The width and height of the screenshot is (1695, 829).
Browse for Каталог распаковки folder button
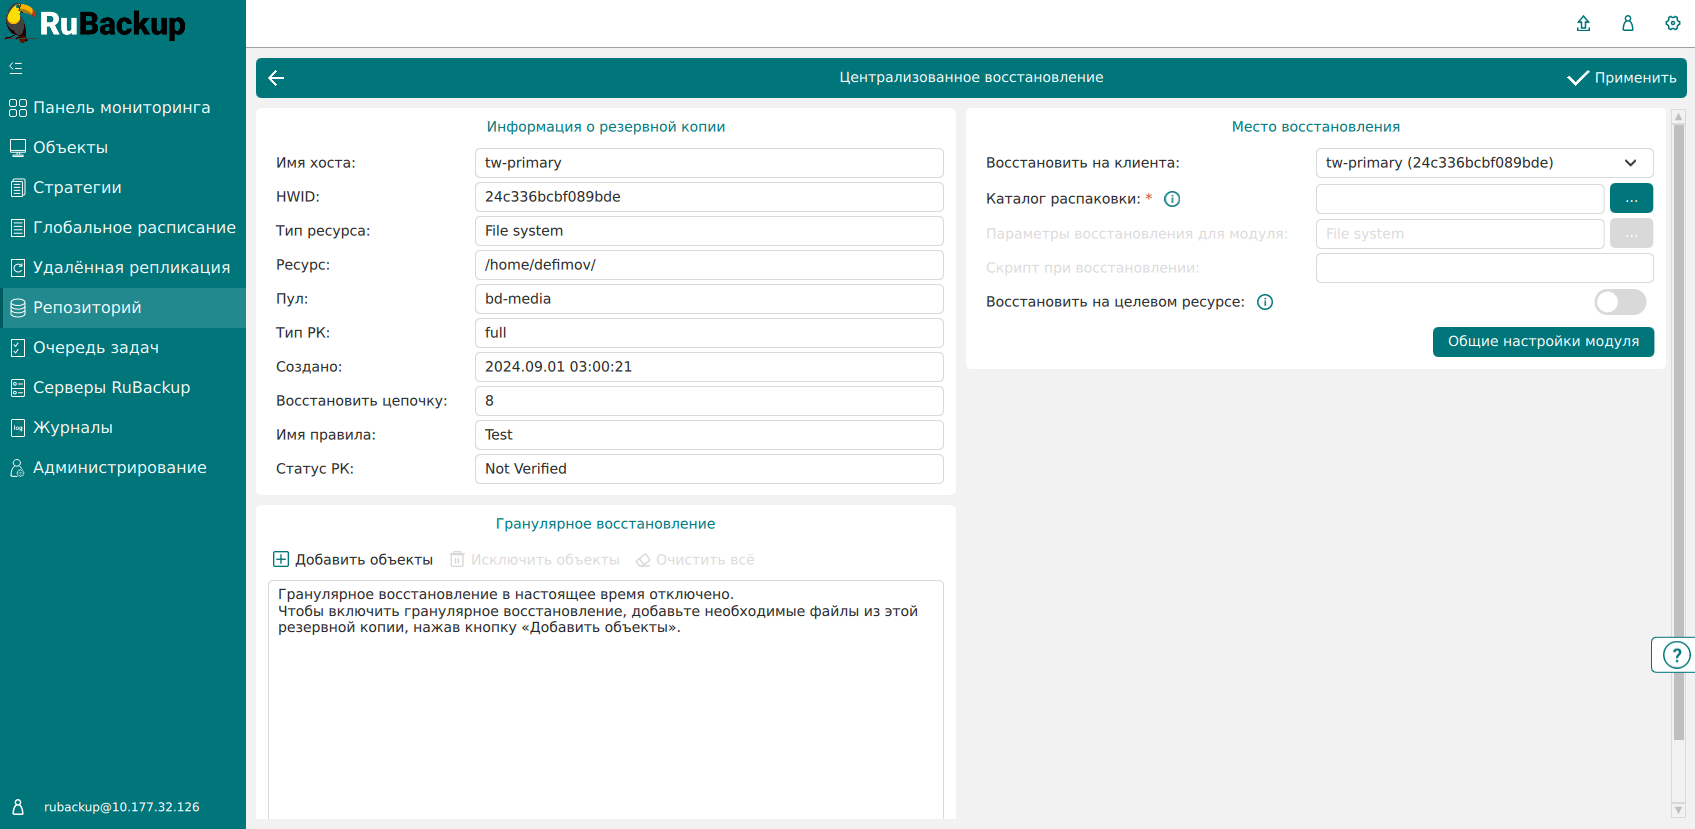pyautogui.click(x=1631, y=199)
